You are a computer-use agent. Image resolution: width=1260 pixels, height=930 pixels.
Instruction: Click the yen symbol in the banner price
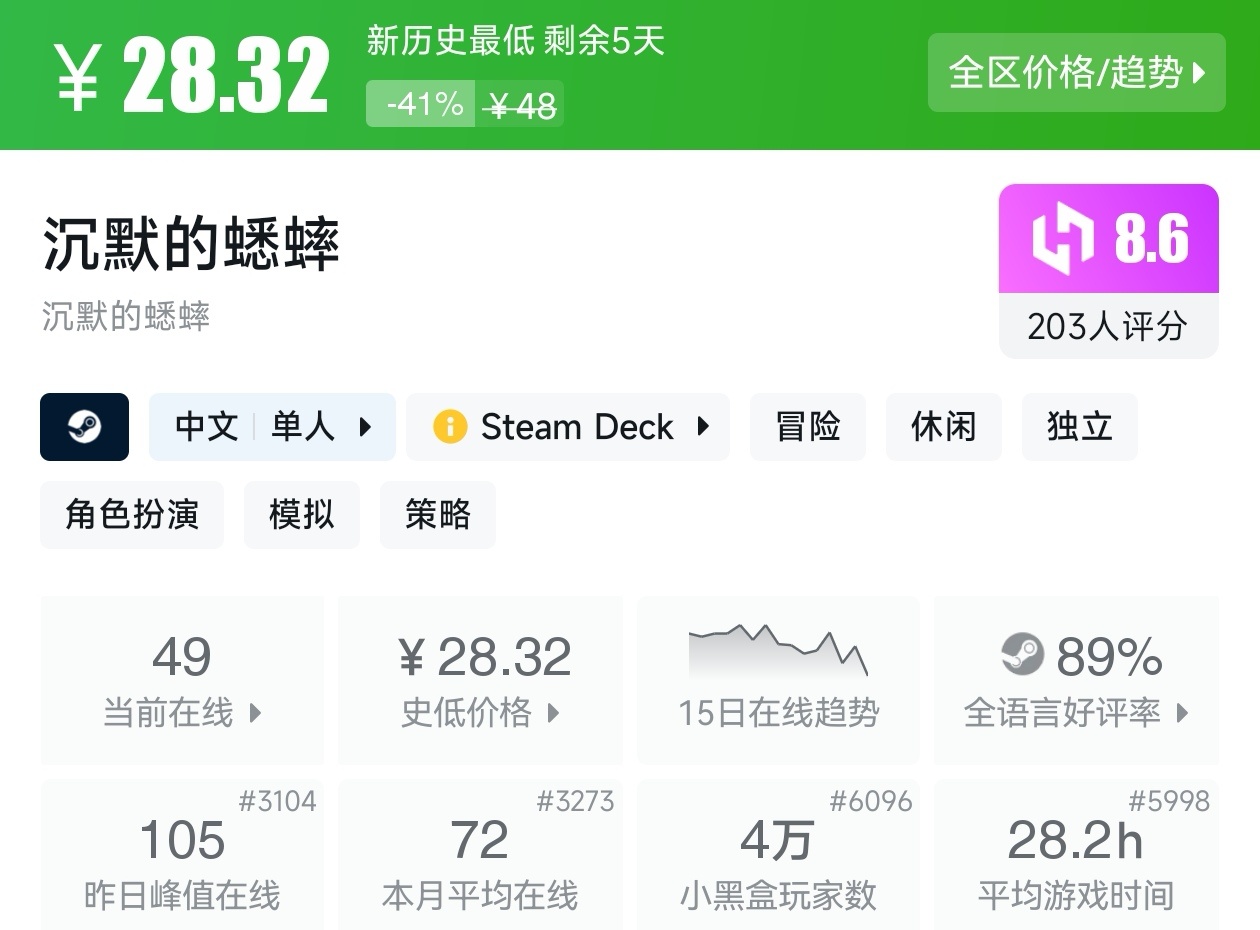tap(78, 76)
